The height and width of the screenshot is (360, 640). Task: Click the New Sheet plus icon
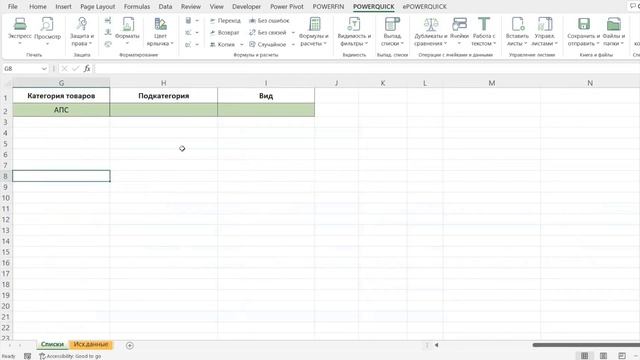click(129, 345)
